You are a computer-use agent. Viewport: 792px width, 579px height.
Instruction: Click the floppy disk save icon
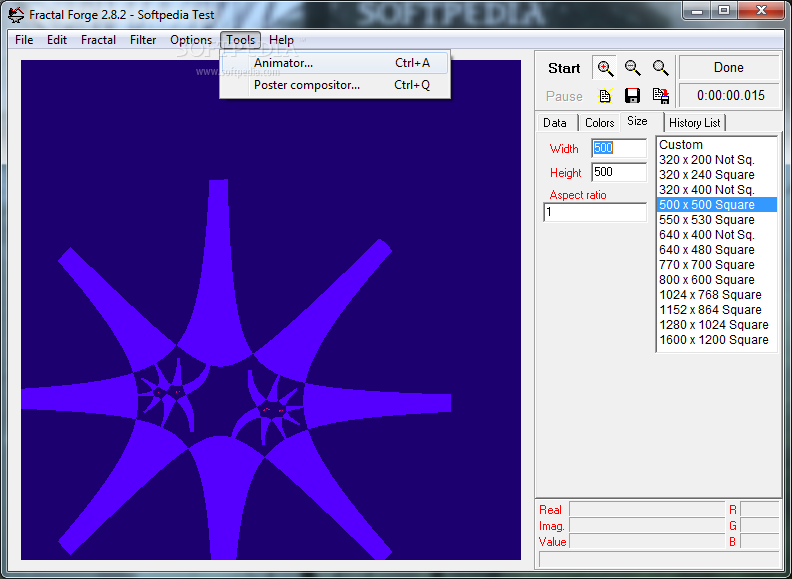click(632, 95)
